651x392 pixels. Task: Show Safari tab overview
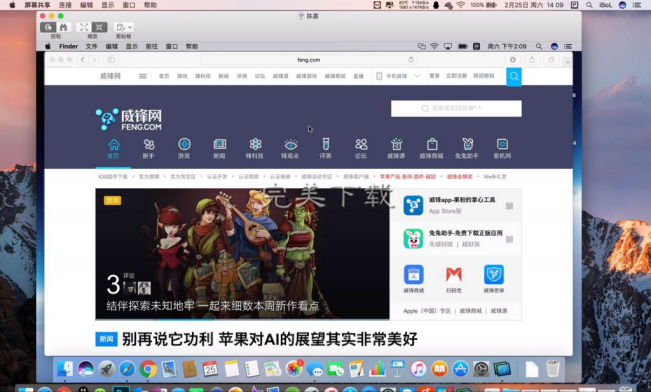point(551,60)
